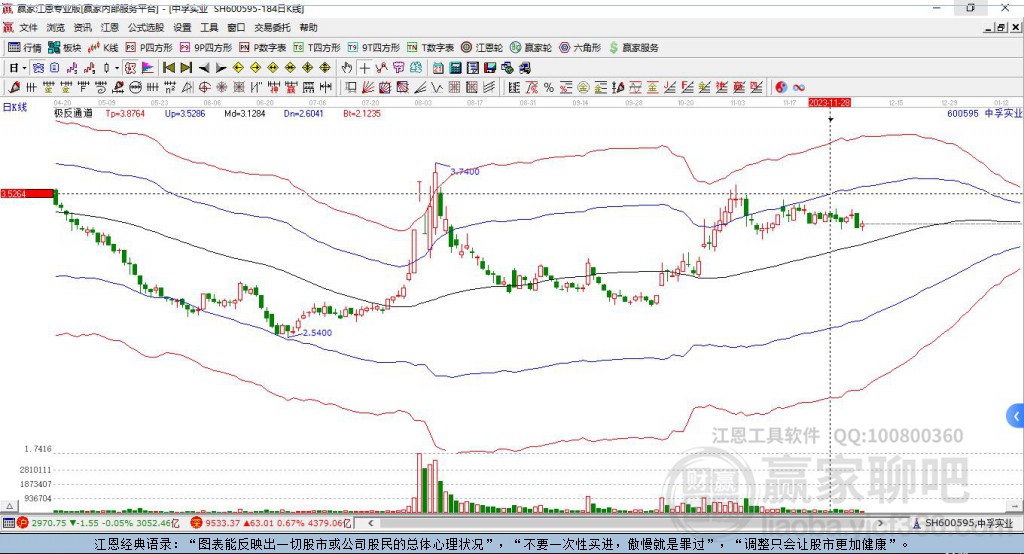Click the red crosshair circle target tool
Image resolution: width=1024 pixels, height=554 pixels.
click(204, 87)
